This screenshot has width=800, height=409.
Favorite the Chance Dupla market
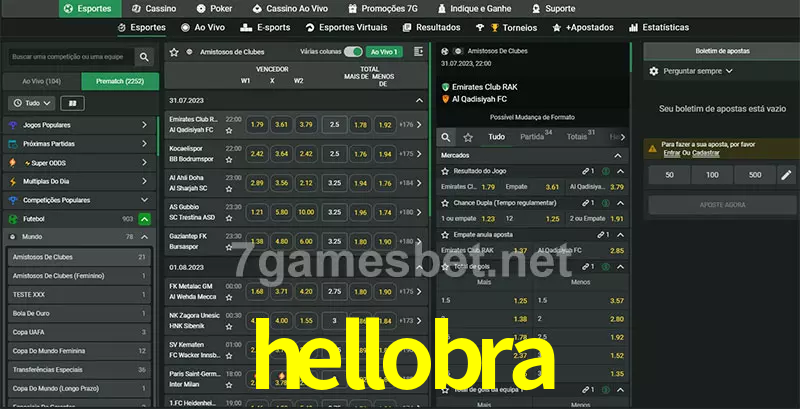point(445,203)
